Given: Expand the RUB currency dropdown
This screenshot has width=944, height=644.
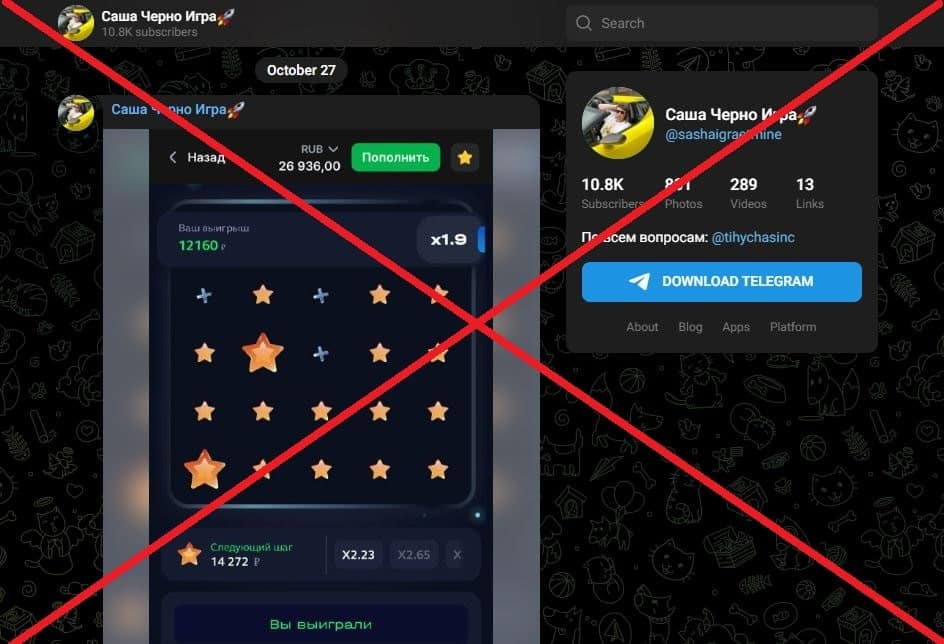Looking at the screenshot, I should pyautogui.click(x=319, y=149).
